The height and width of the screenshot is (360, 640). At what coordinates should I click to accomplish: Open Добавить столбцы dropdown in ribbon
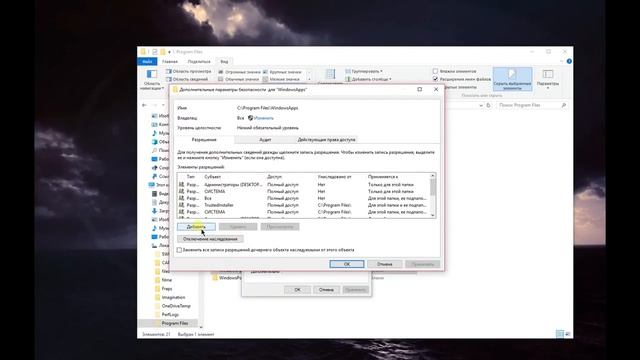[x=368, y=79]
